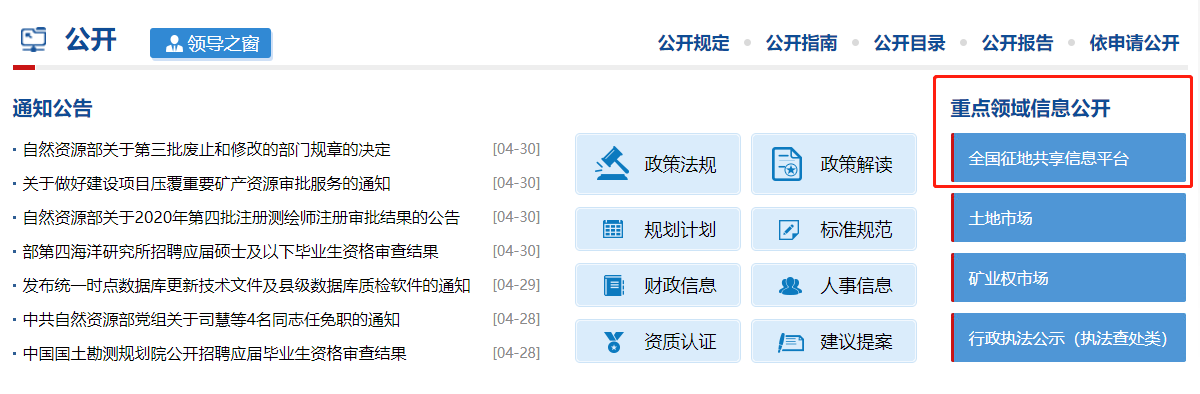Open 资质认证 section
The width and height of the screenshot is (1200, 394).
click(658, 341)
